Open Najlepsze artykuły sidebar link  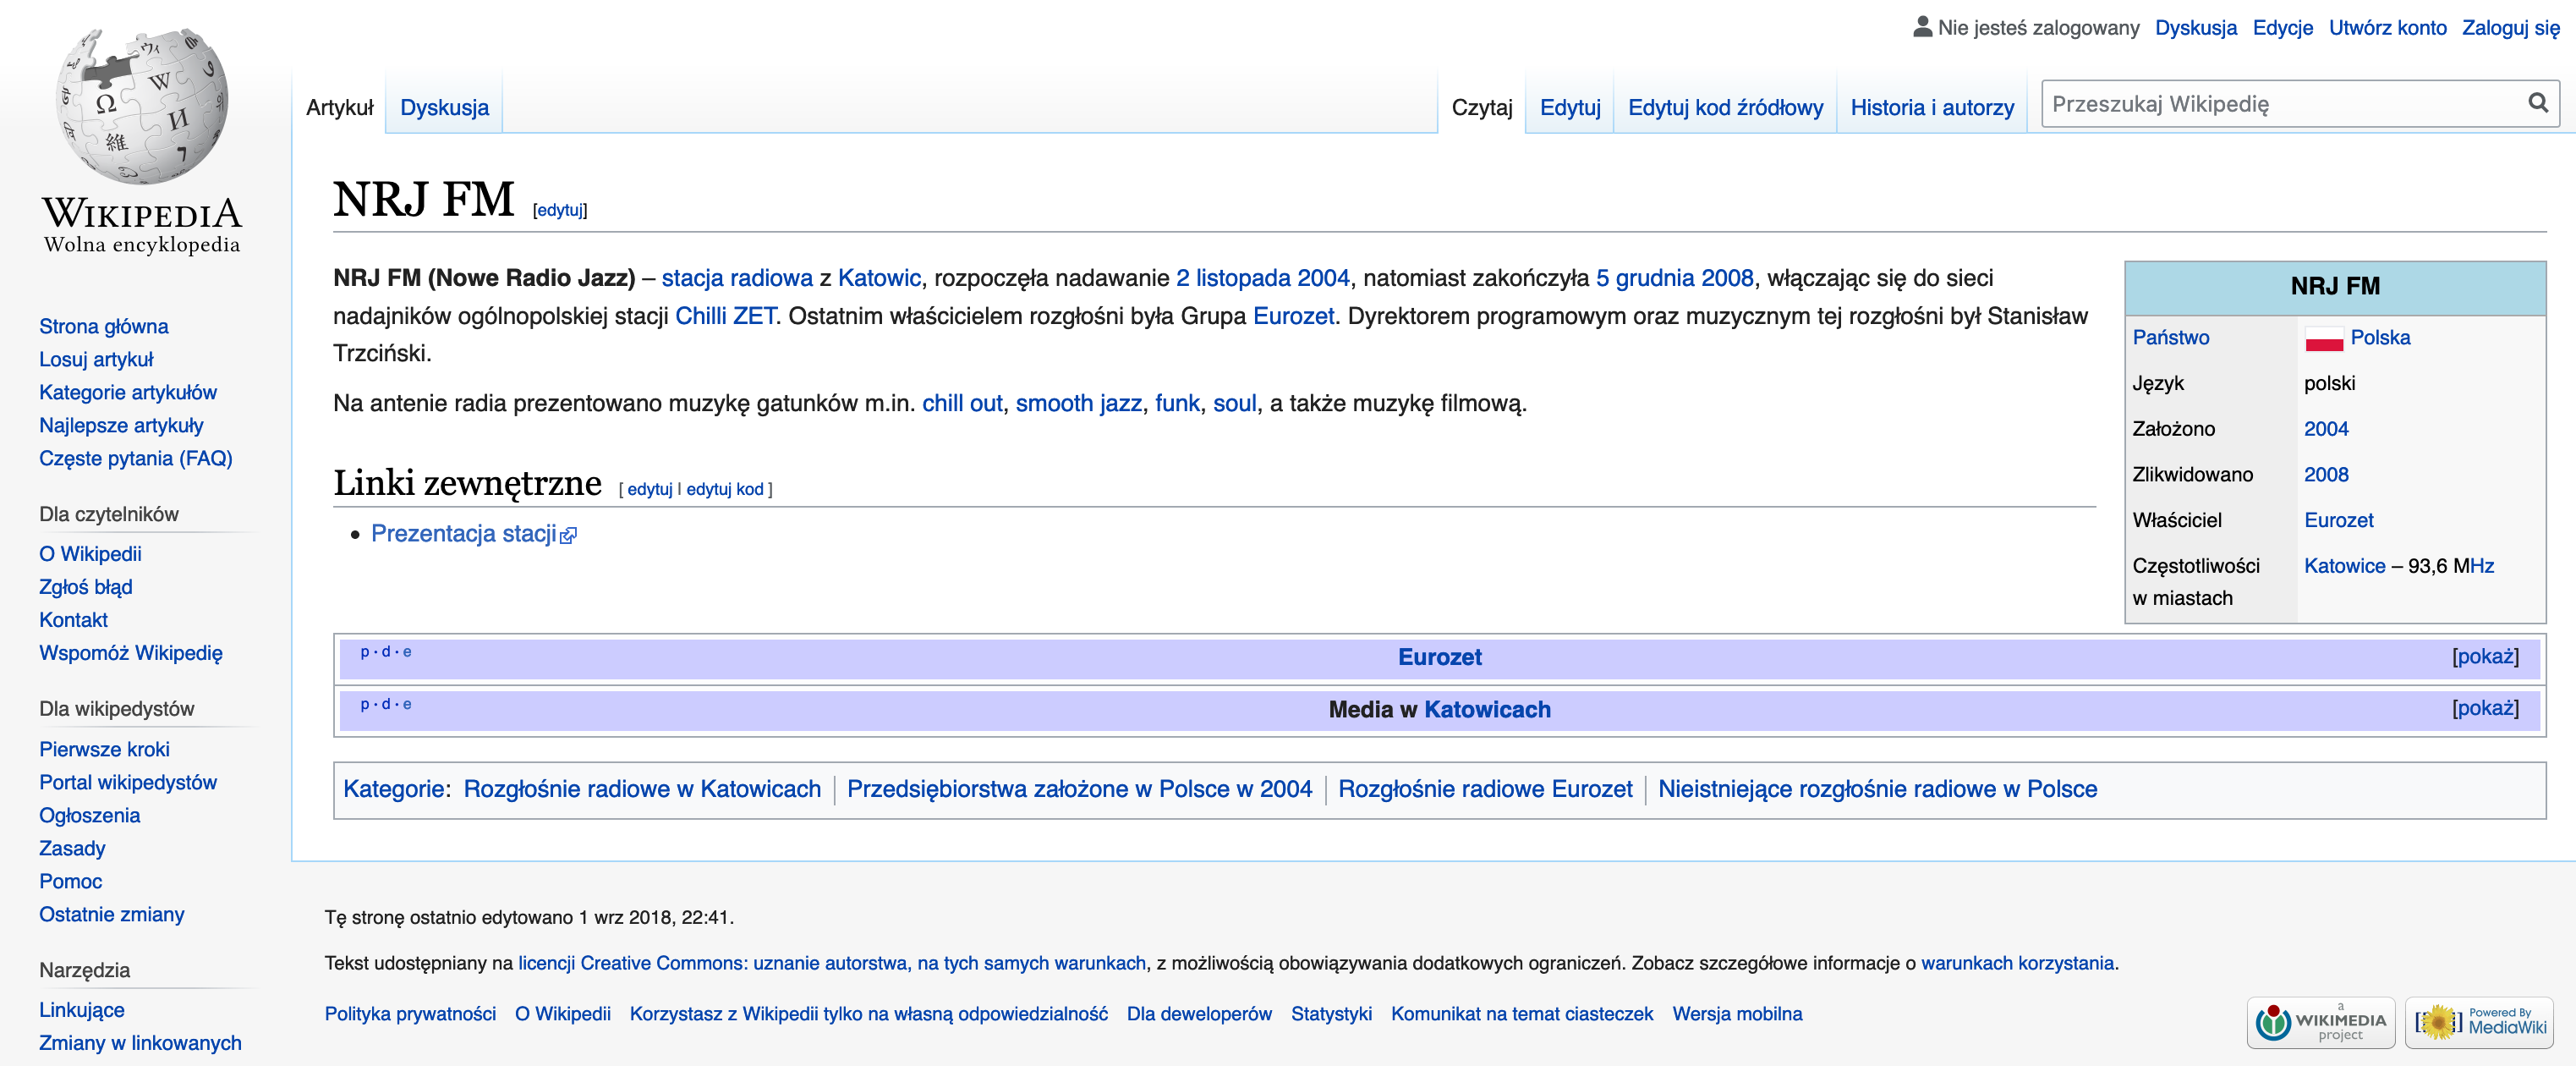(x=121, y=426)
